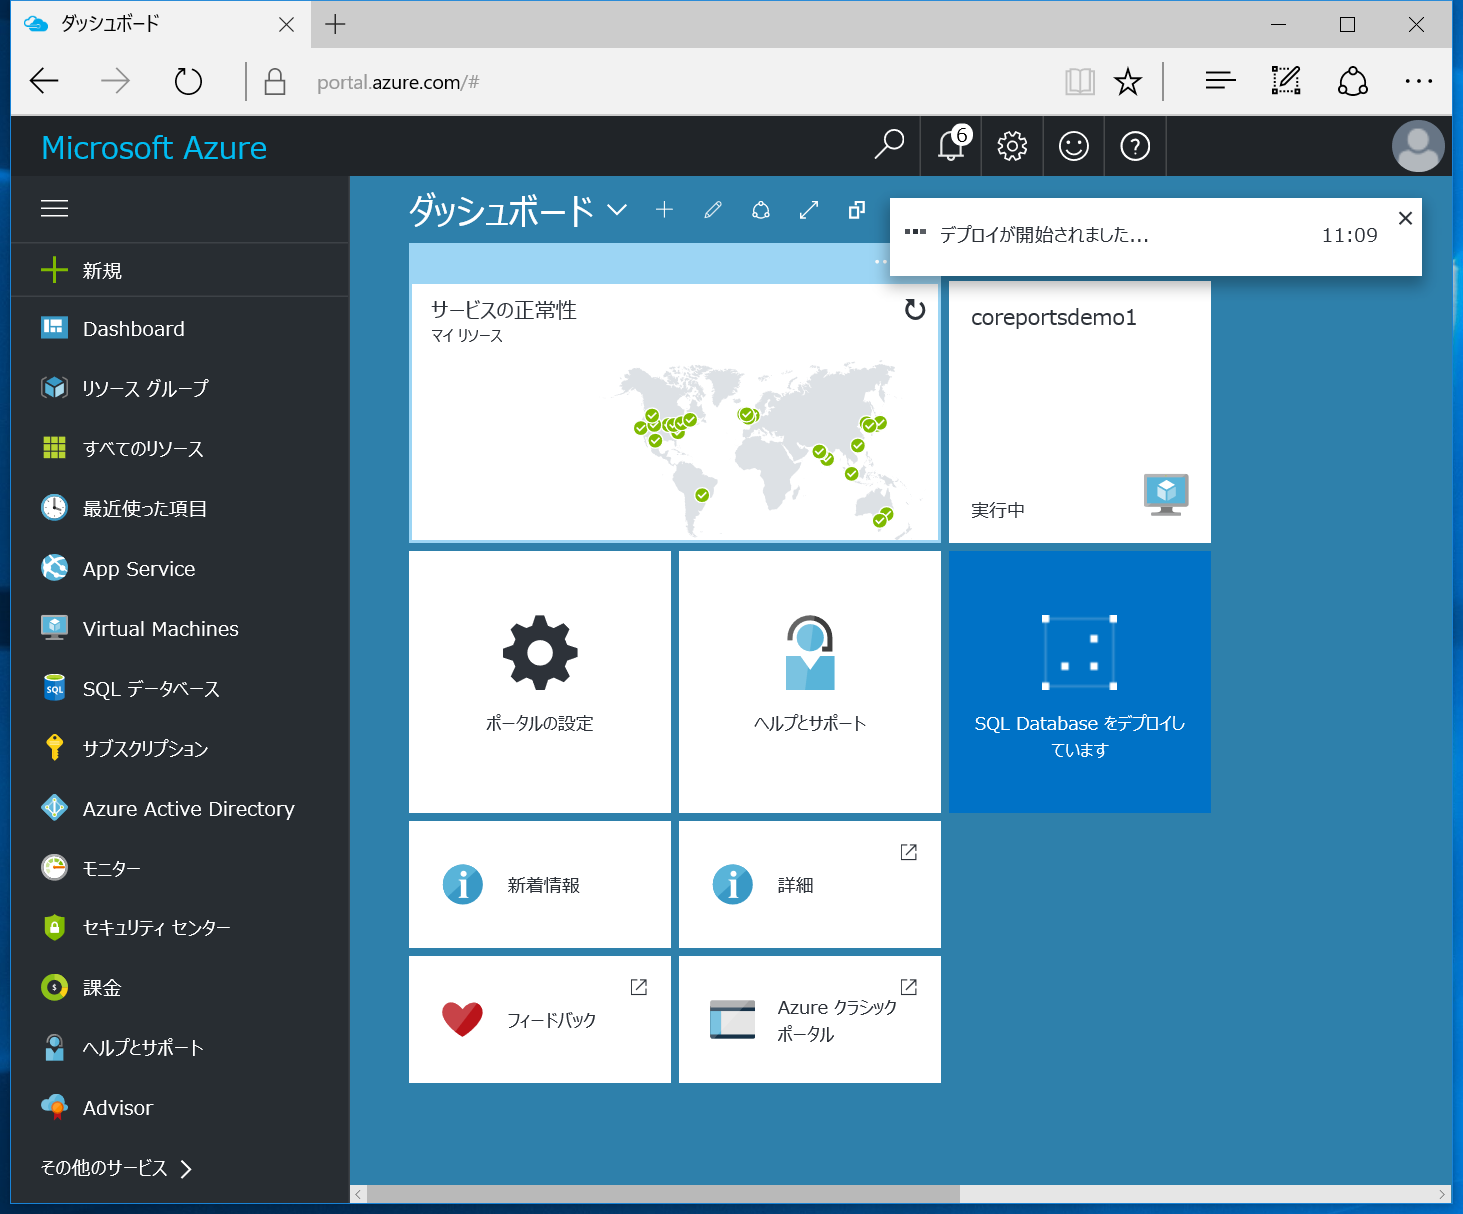1463x1214 pixels.
Task: Open セキュリティ センター in sidebar
Action: [180, 928]
